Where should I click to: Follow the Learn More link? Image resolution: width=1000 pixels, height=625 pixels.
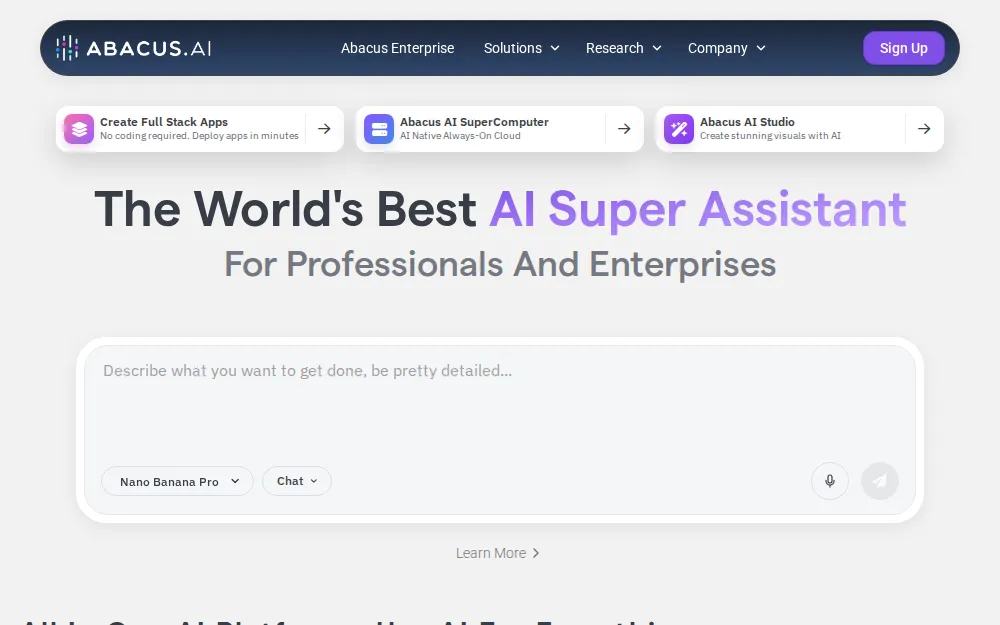pos(497,553)
